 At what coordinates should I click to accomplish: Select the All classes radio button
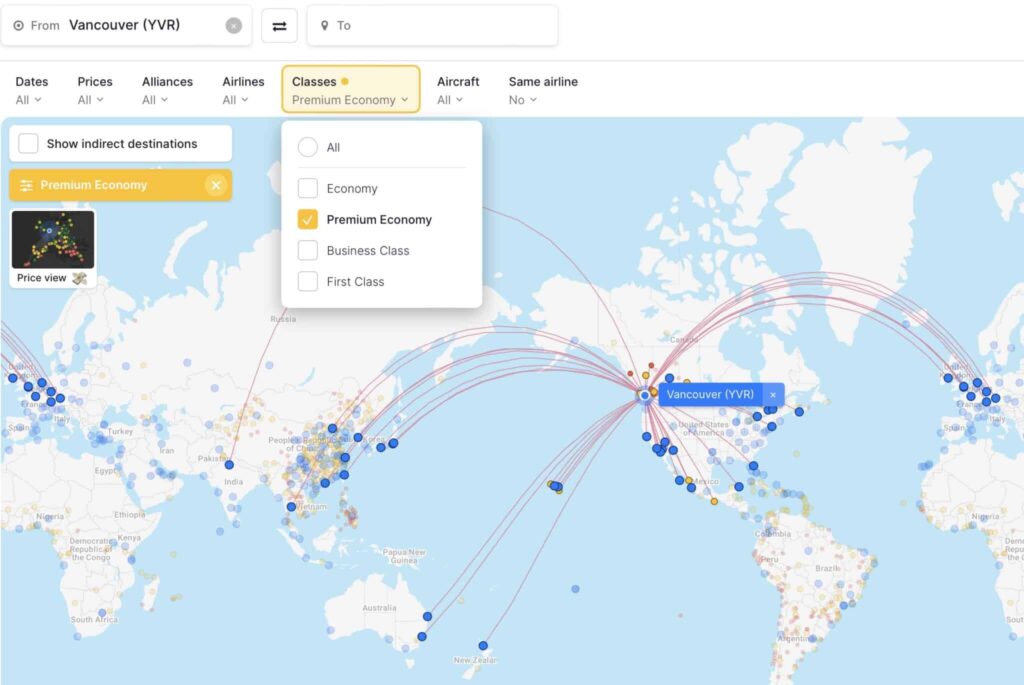(308, 146)
